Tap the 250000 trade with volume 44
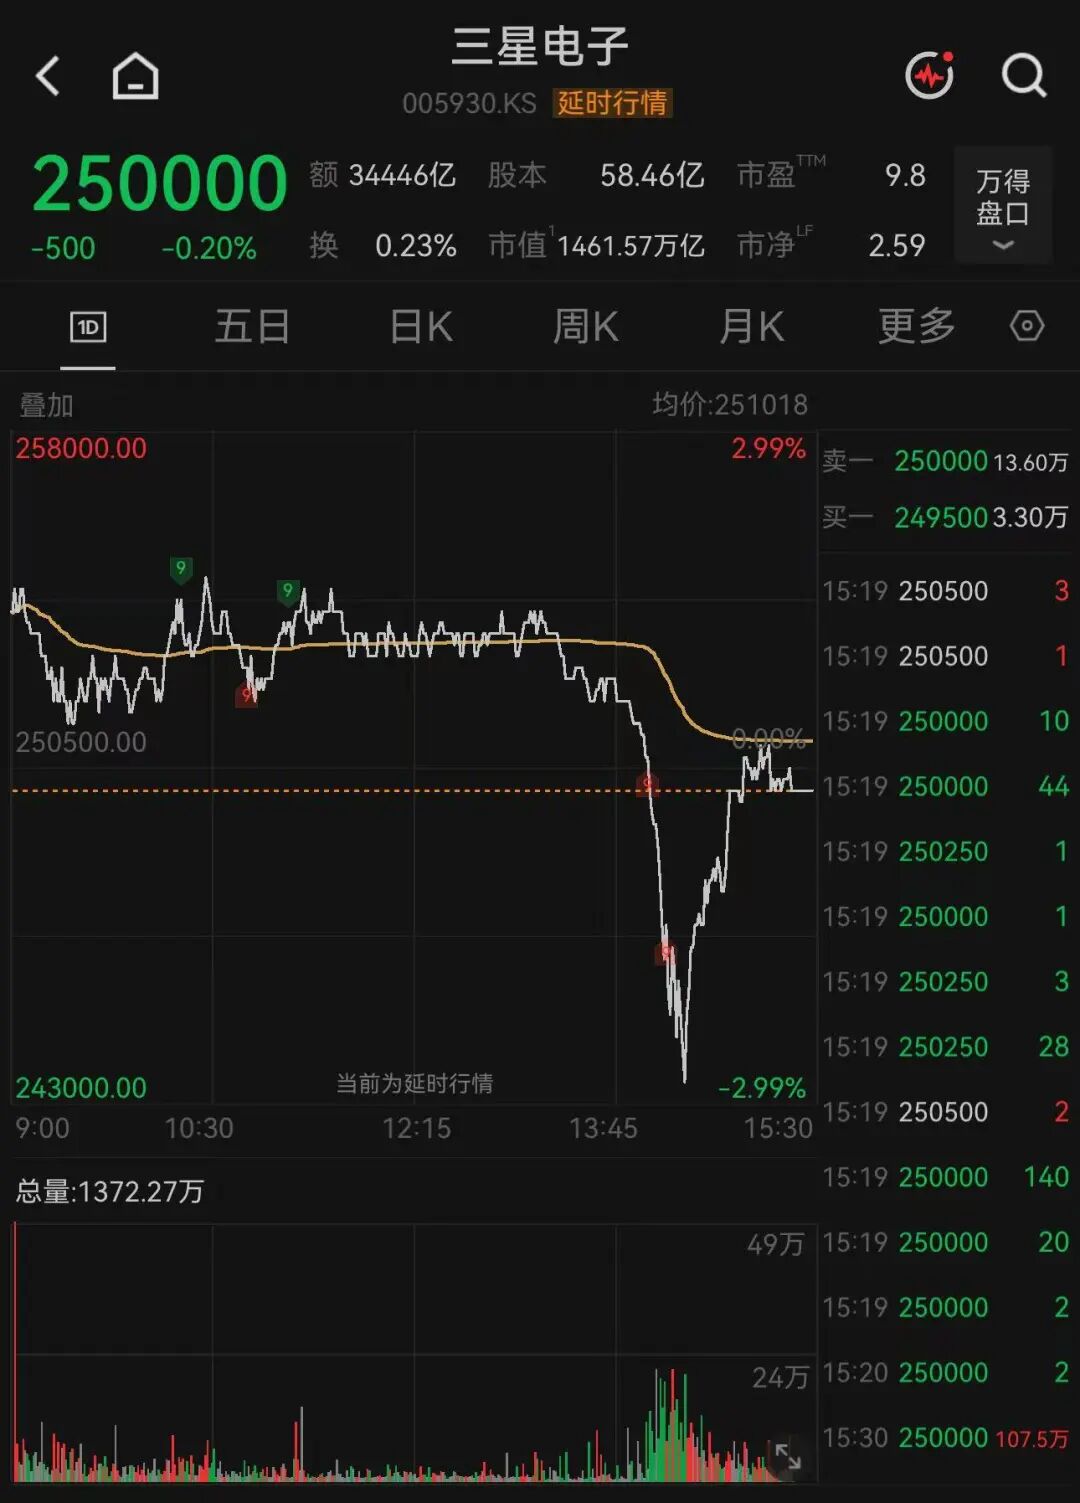This screenshot has height=1503, width=1080. click(945, 786)
